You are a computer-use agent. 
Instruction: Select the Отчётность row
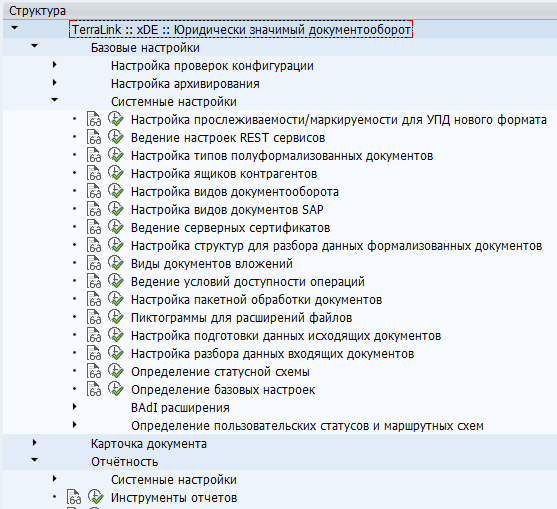pos(280,462)
